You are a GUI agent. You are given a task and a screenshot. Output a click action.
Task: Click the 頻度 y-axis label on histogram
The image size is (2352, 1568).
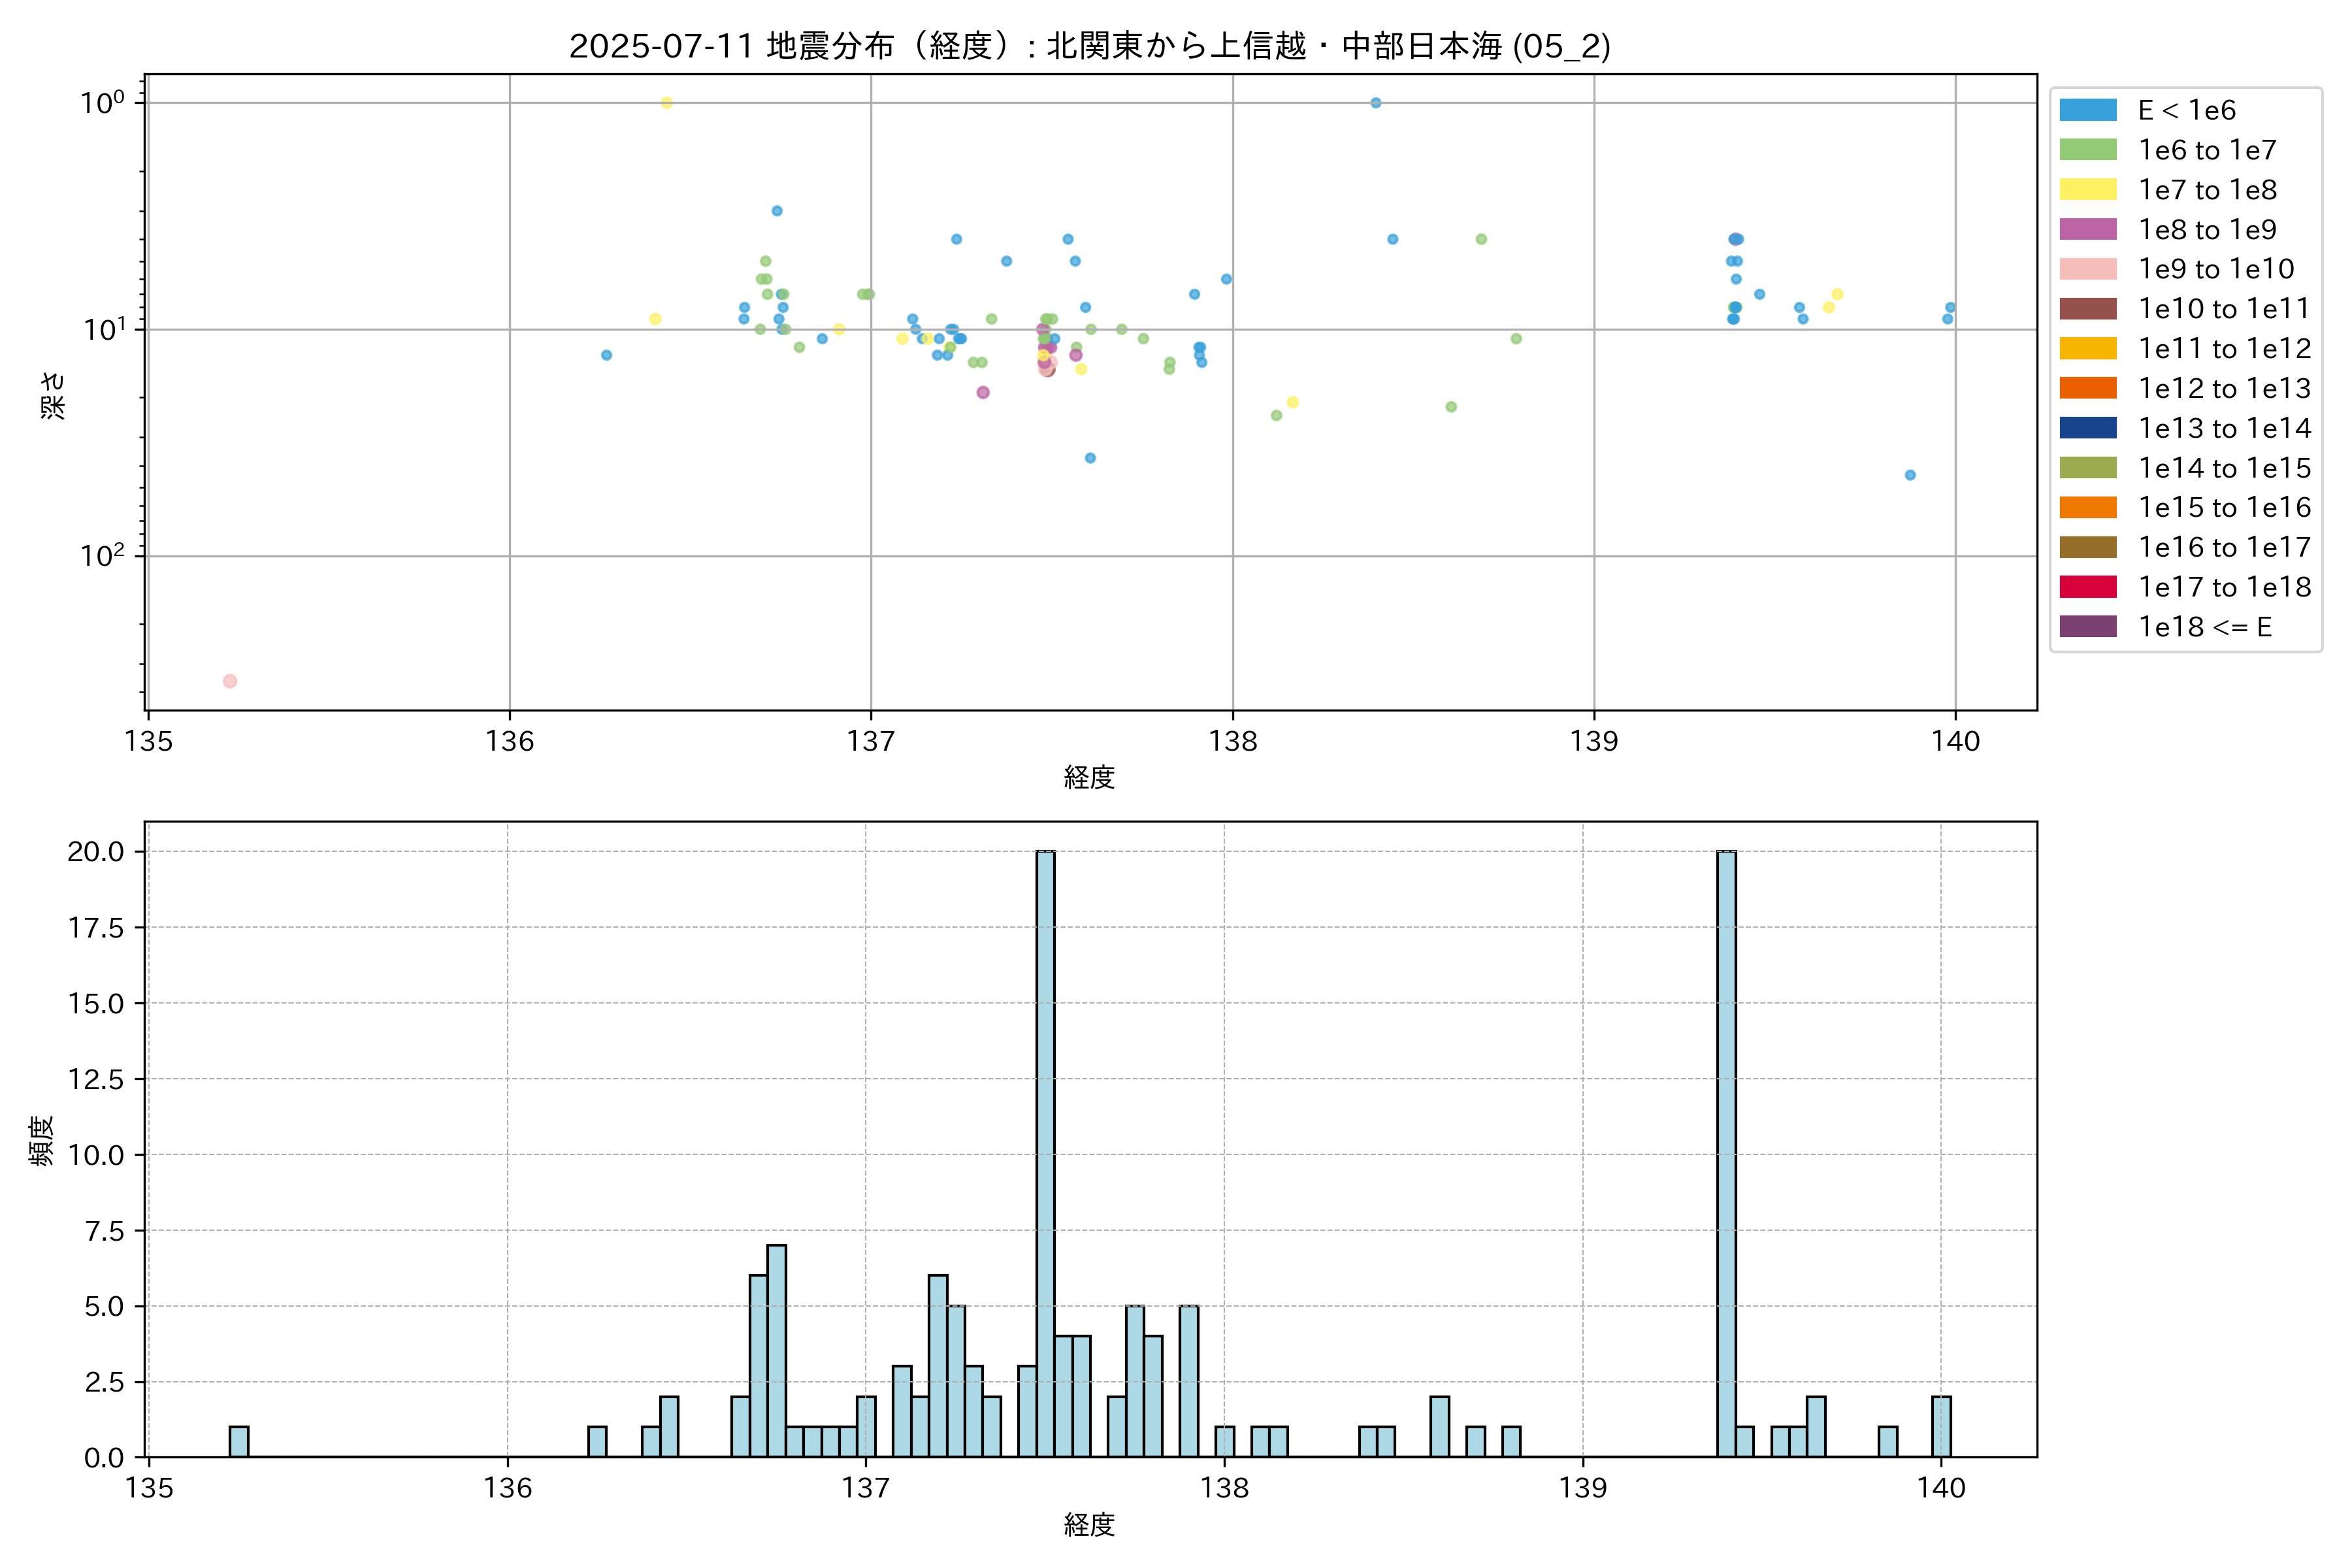(41, 1140)
